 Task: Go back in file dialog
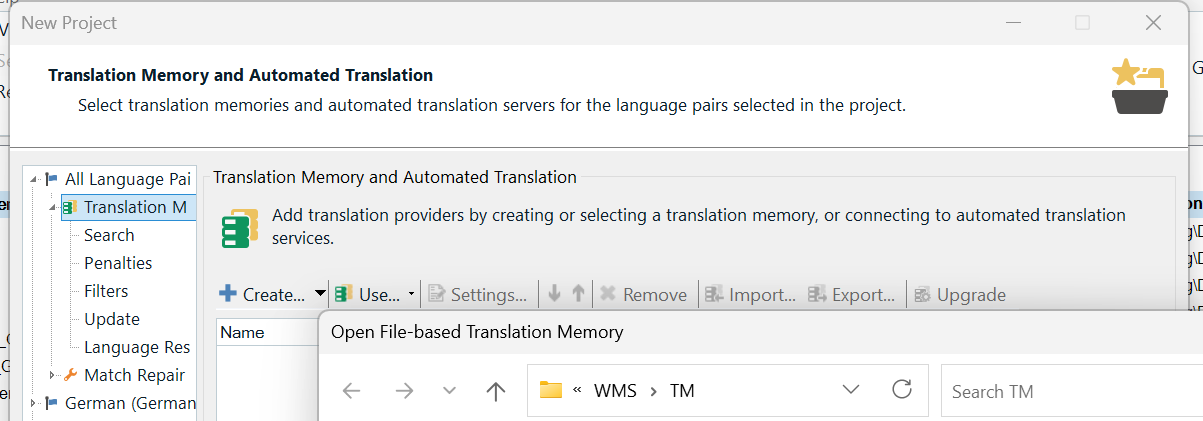[351, 391]
